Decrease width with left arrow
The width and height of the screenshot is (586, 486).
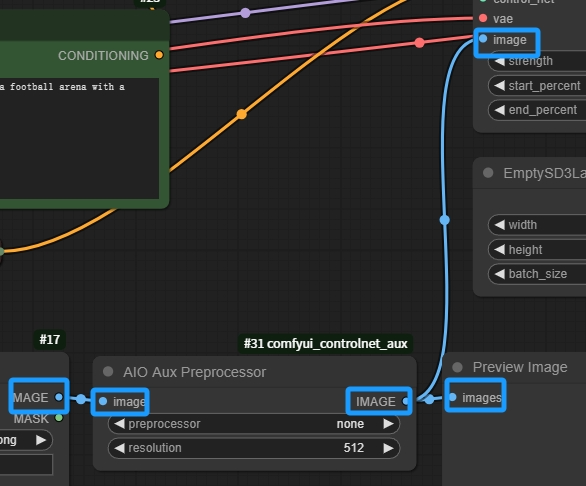tap(500, 225)
